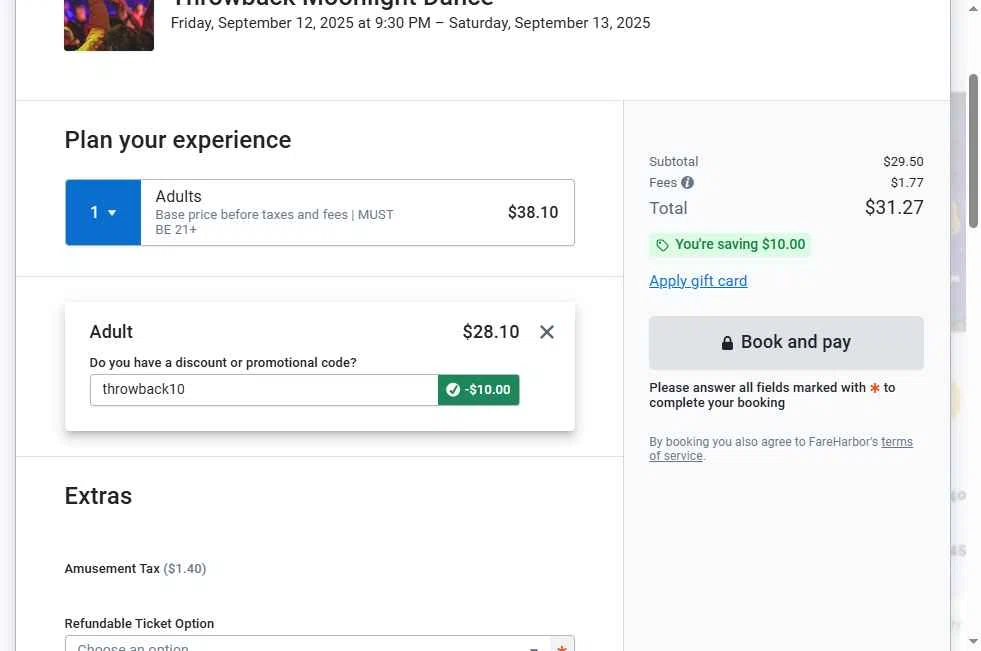This screenshot has height=651, width=981.
Task: Click the required asterisk beside Refundable option
Action: (x=562, y=647)
